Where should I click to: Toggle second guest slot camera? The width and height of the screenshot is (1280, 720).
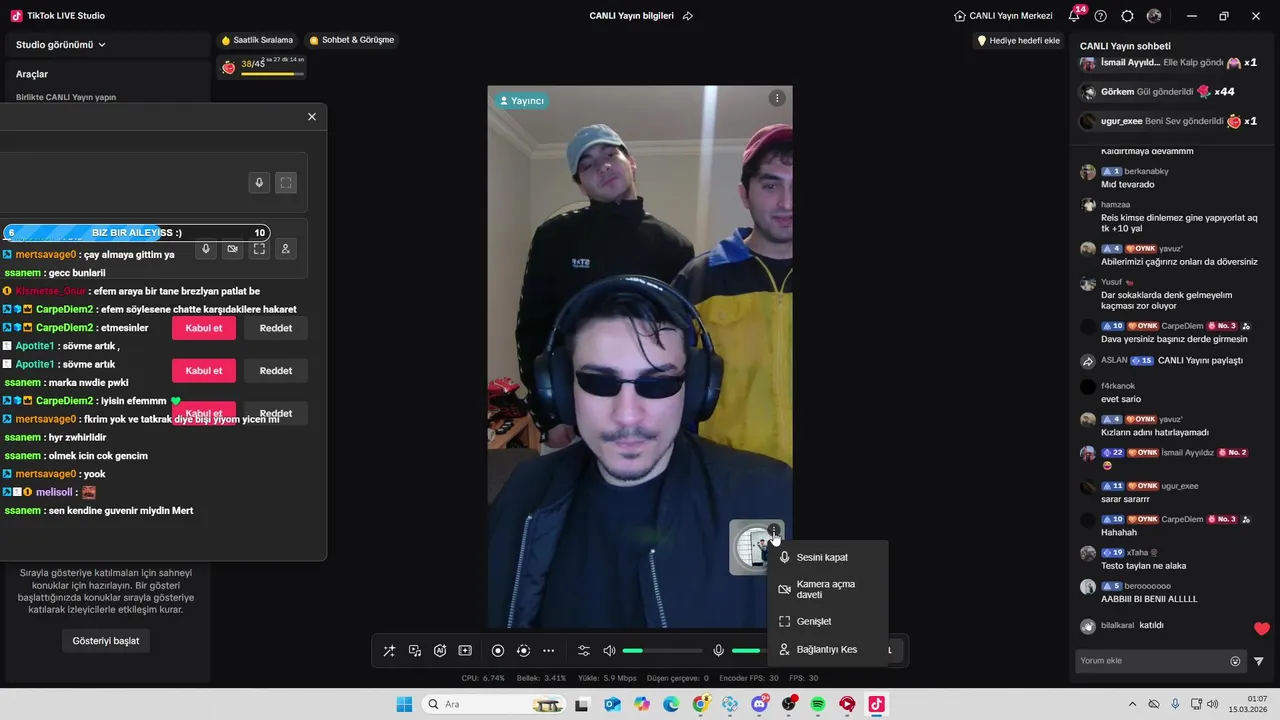(x=233, y=249)
